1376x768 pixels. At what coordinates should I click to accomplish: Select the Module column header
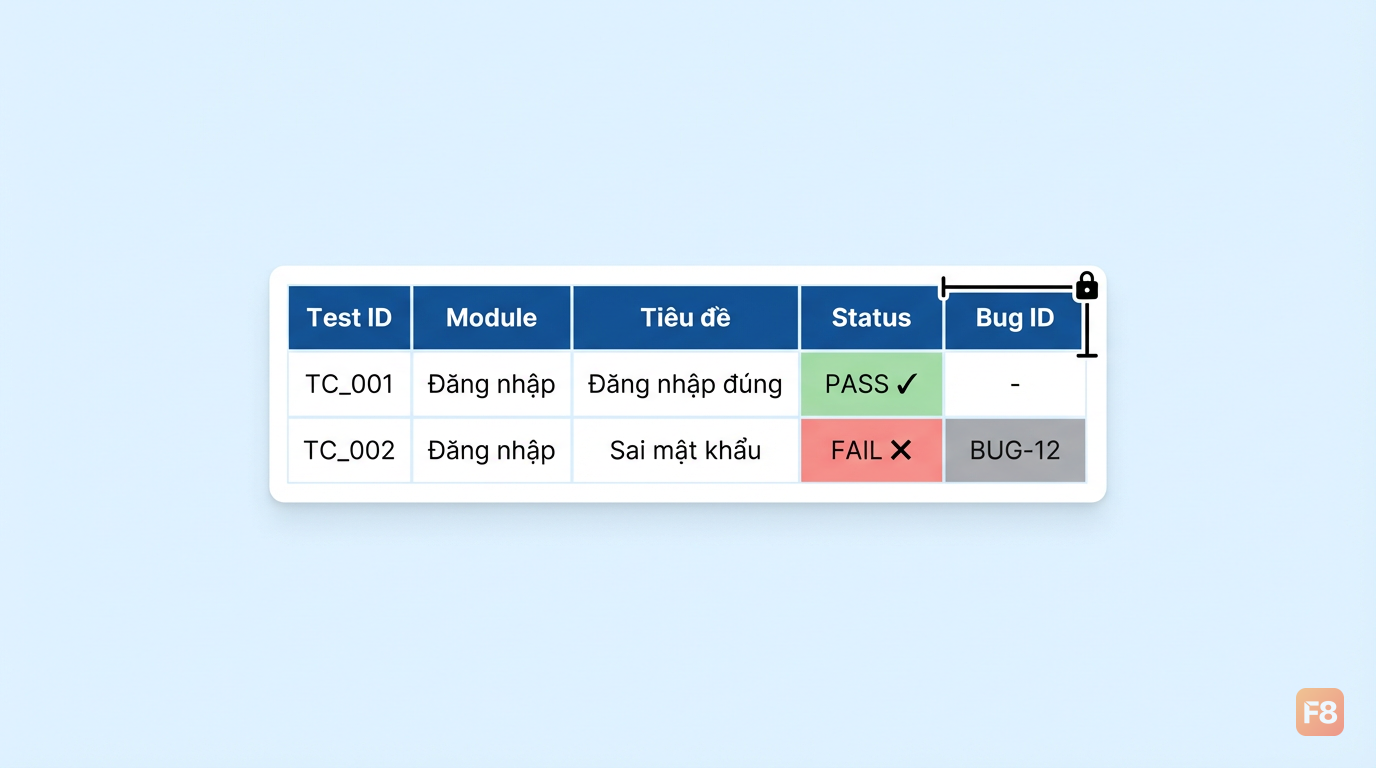[x=491, y=318]
